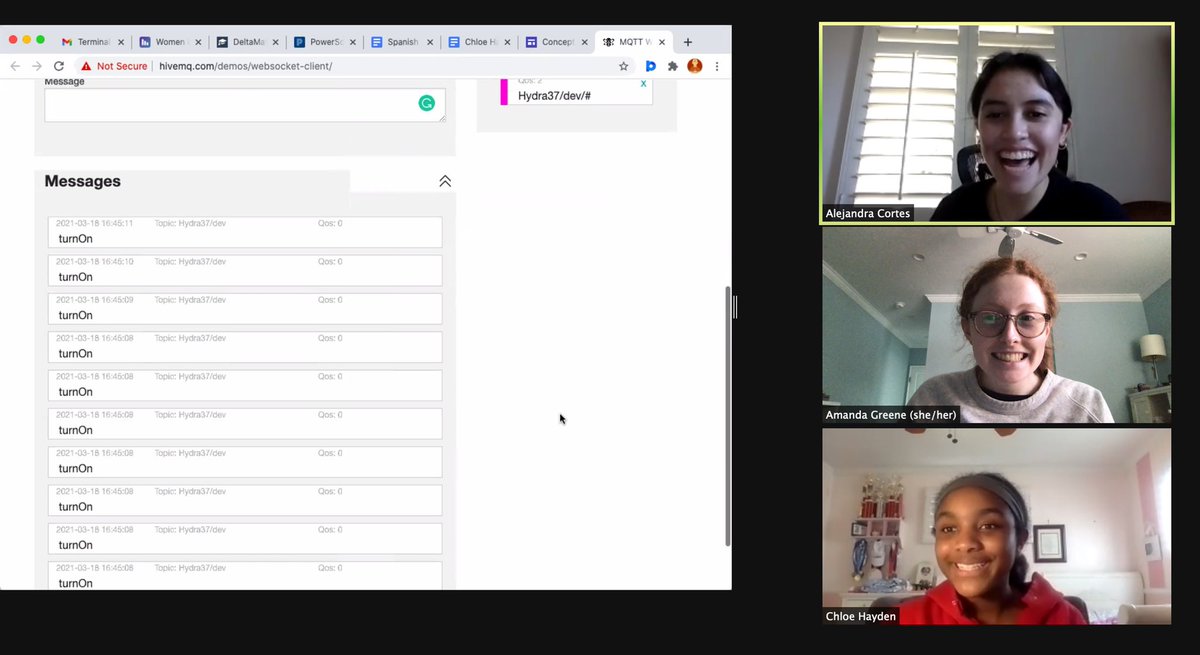
Task: Select the active MQTT websocket tab
Action: 636,42
